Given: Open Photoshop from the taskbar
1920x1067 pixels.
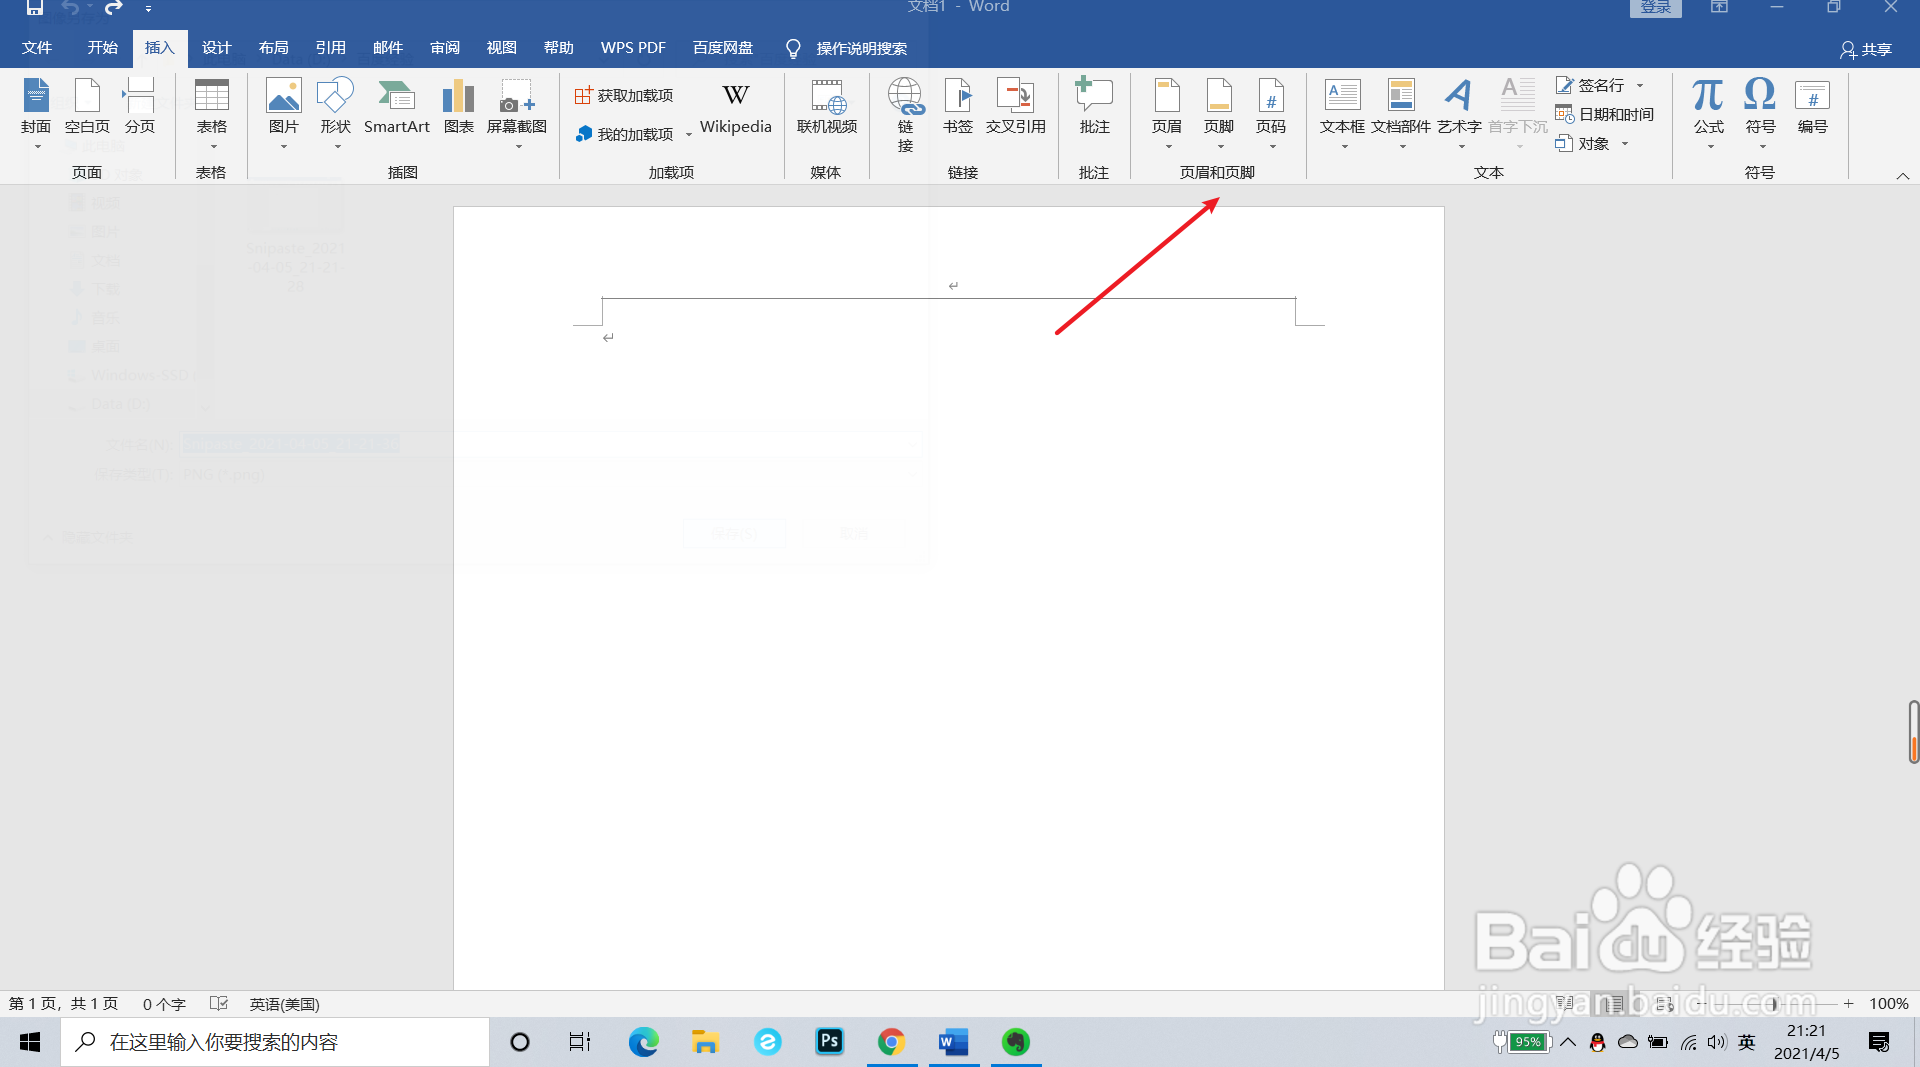Looking at the screenshot, I should (829, 1042).
